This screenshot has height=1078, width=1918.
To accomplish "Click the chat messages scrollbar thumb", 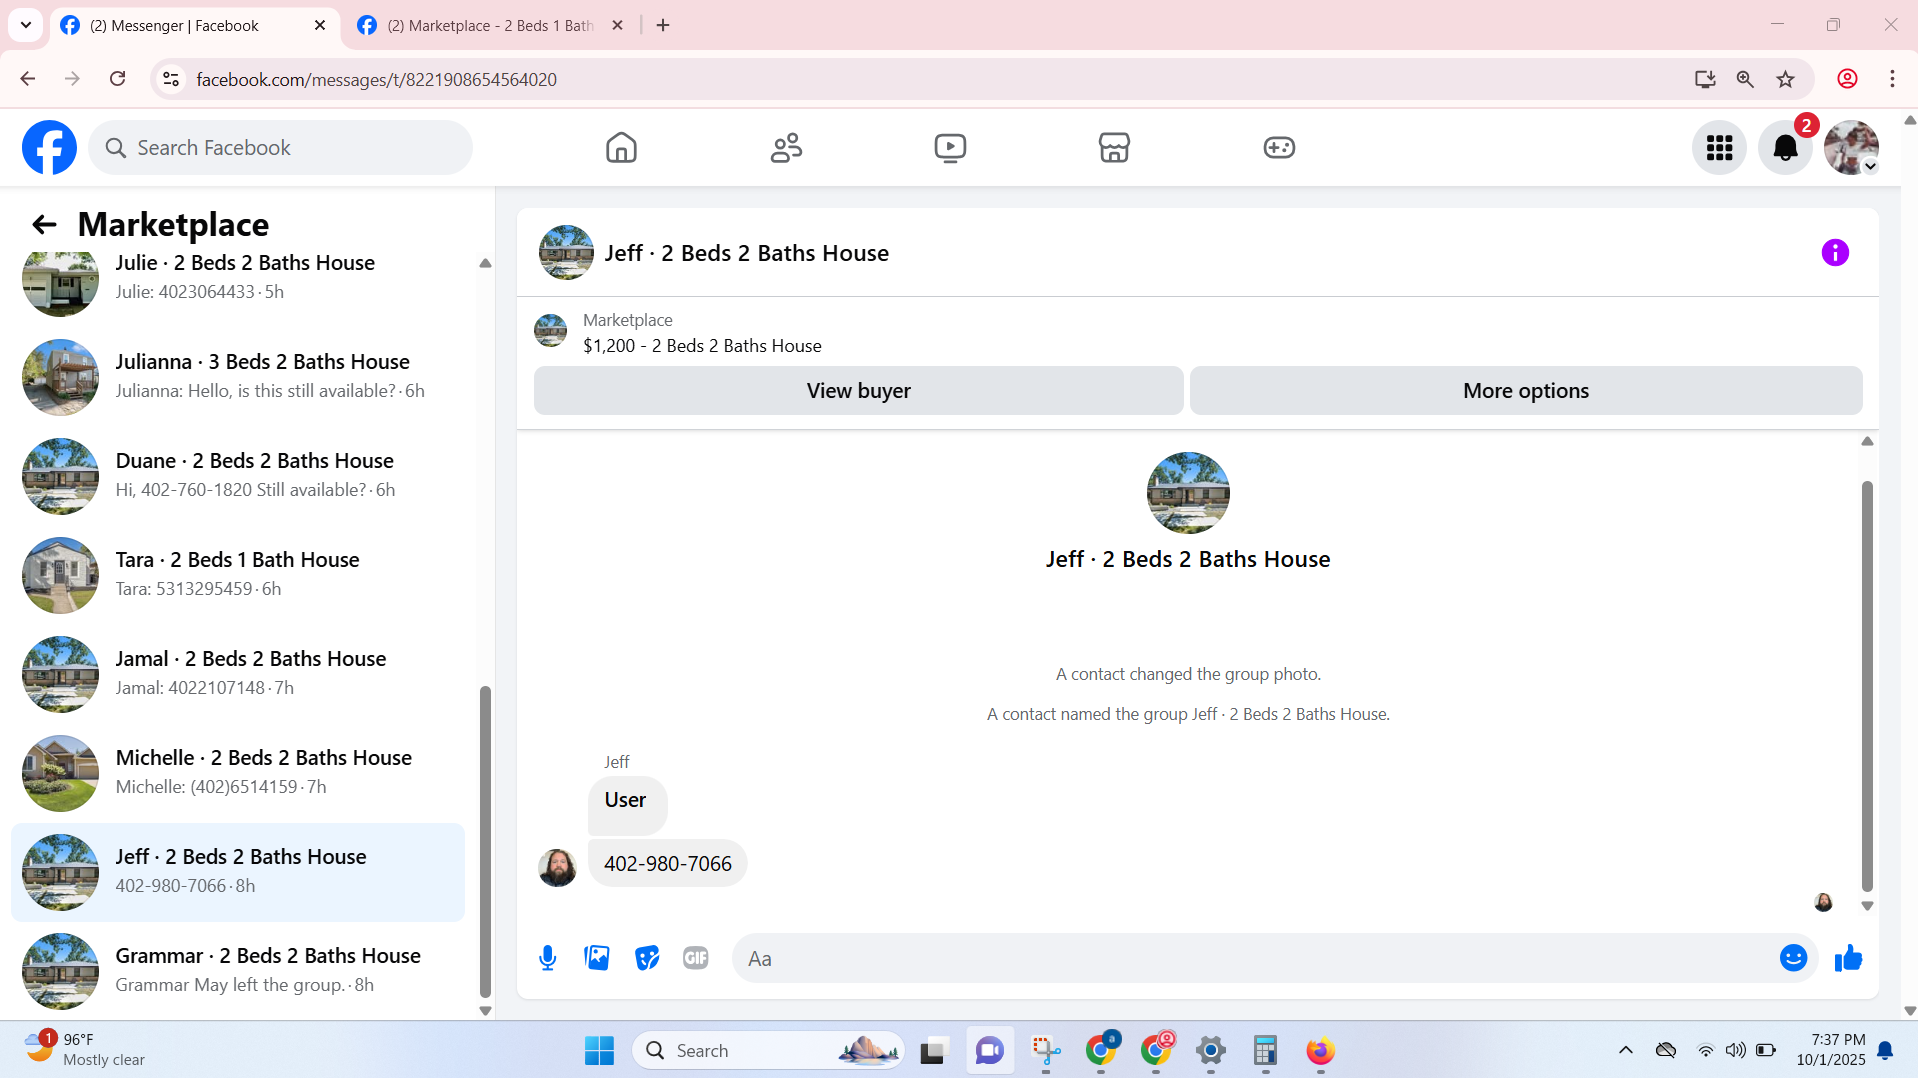I will 1866,686.
